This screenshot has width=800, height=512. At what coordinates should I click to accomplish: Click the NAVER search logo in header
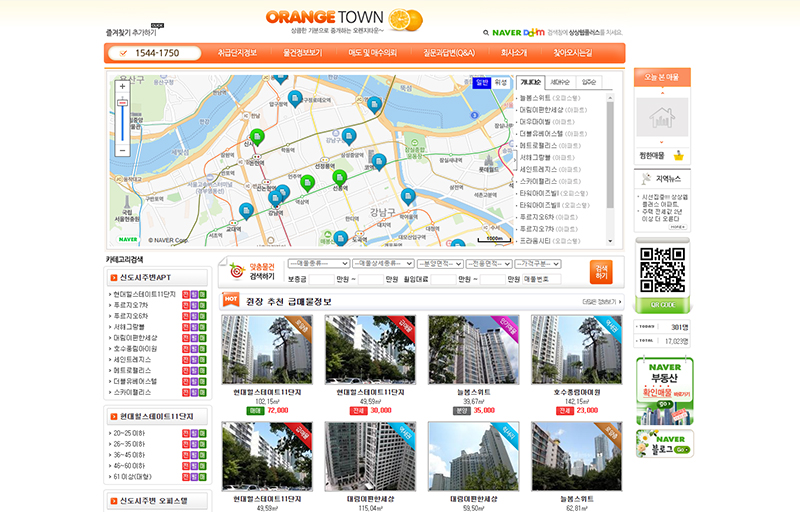click(x=507, y=33)
